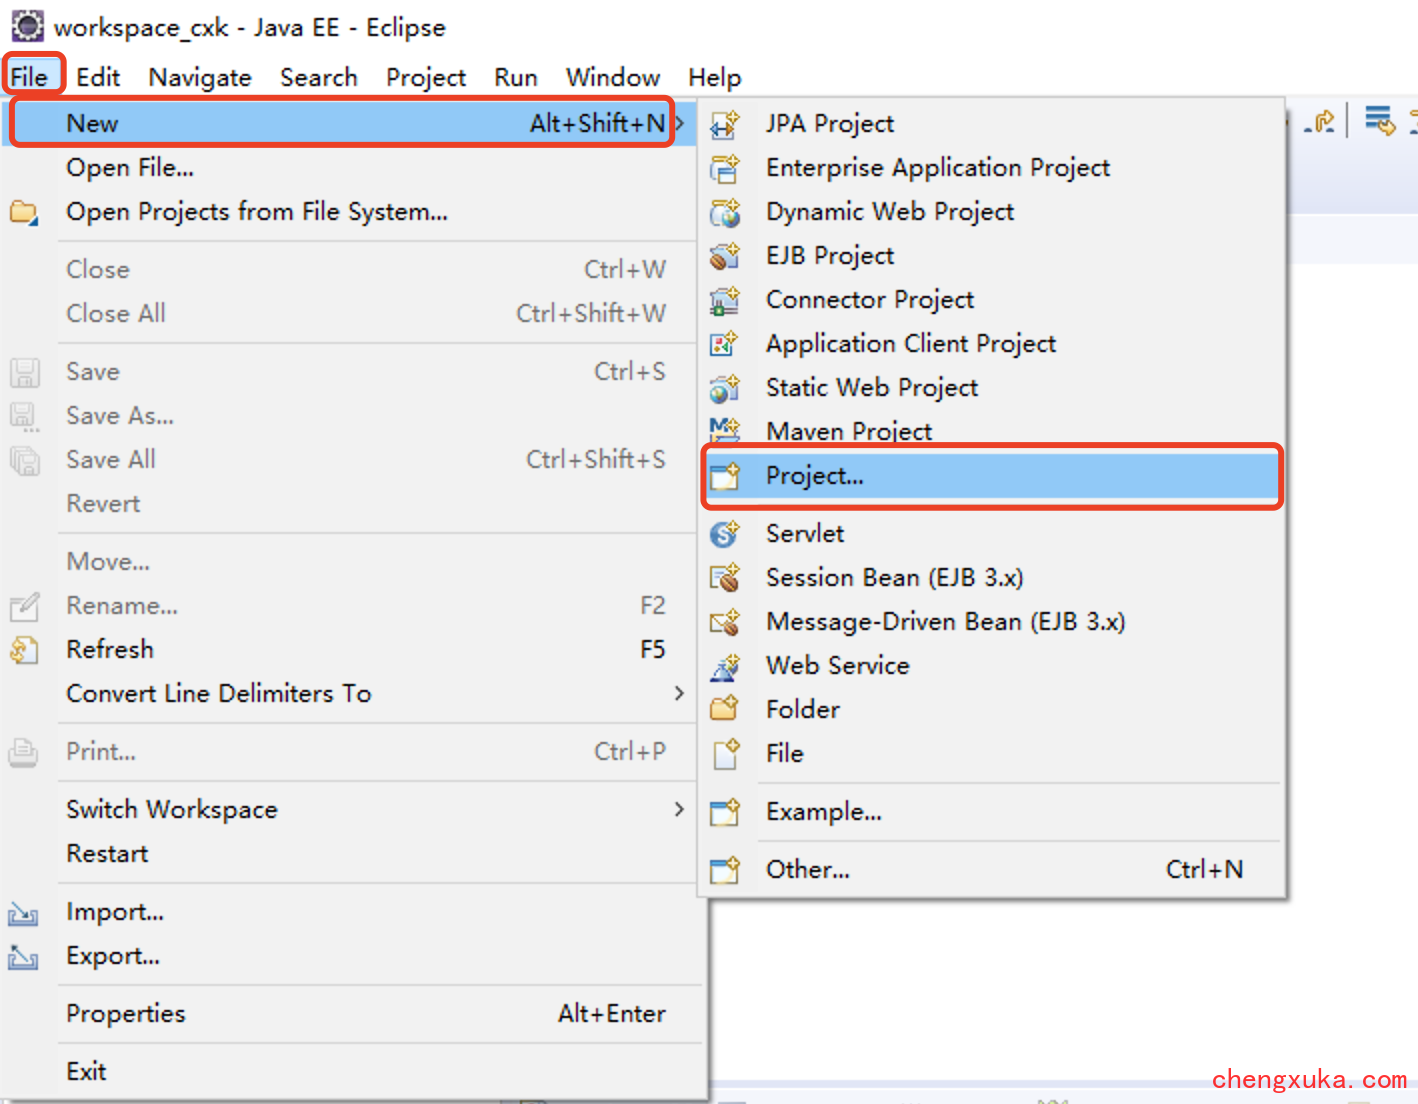Click the Enterprise Application Project icon
Image resolution: width=1418 pixels, height=1104 pixels.
tap(725, 168)
